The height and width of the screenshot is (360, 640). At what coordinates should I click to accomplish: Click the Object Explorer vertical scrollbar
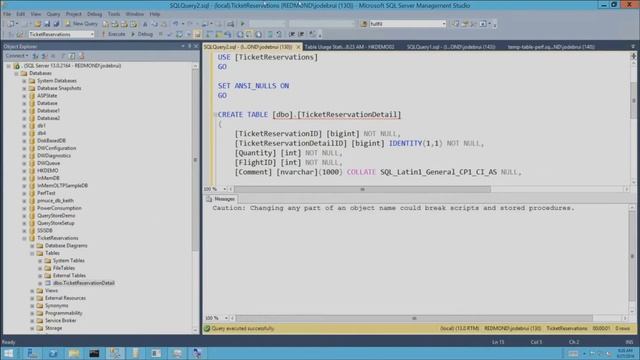click(195, 160)
